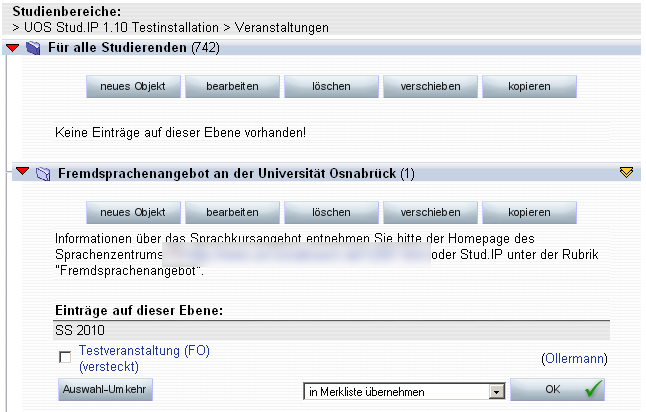Click 'bearbeiten' under Für alle Studierenden
Viewport: 646px width, 412px height.
coord(232,87)
